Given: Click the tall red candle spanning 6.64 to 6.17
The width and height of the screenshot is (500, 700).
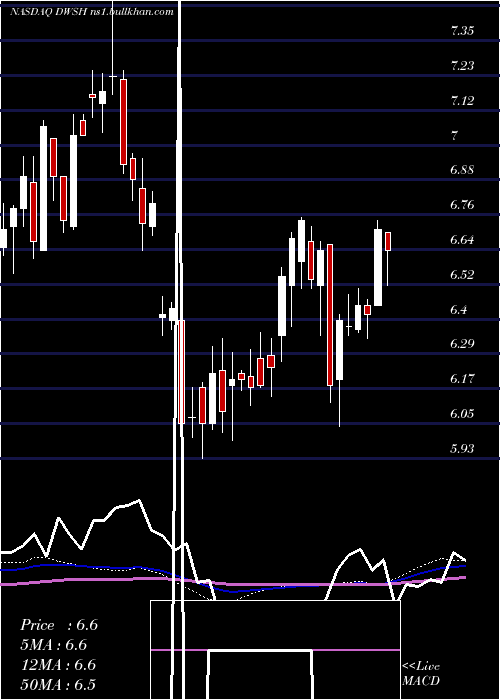Looking at the screenshot, I should (x=330, y=315).
